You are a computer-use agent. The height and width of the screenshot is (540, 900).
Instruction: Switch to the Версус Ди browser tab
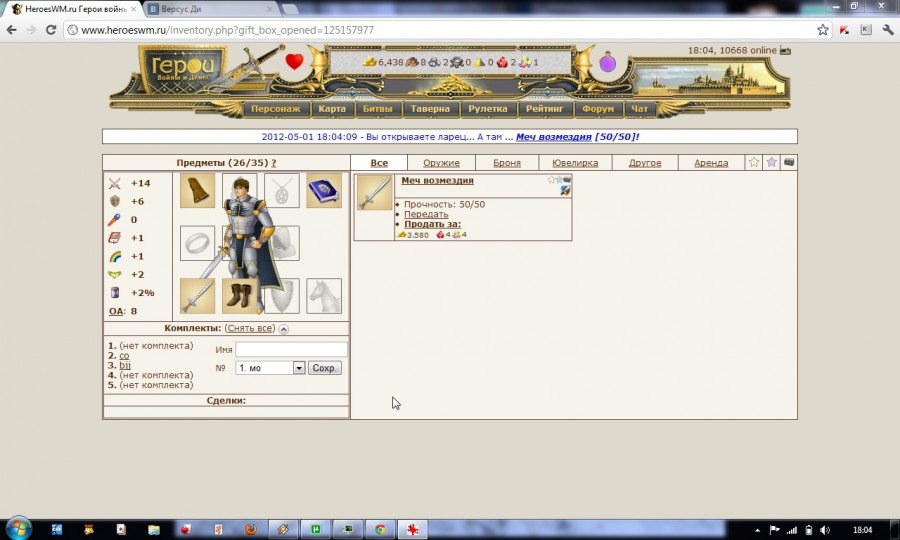point(211,9)
